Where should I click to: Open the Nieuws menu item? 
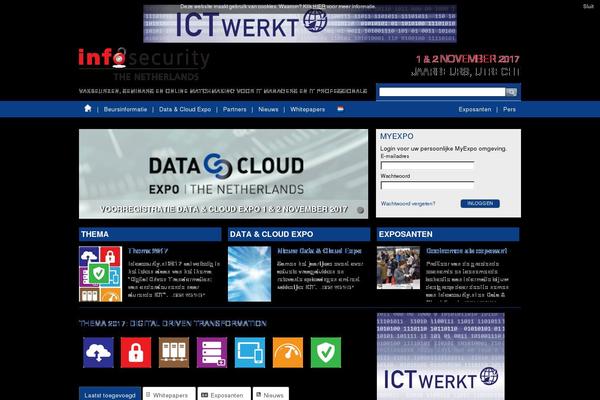tap(268, 109)
